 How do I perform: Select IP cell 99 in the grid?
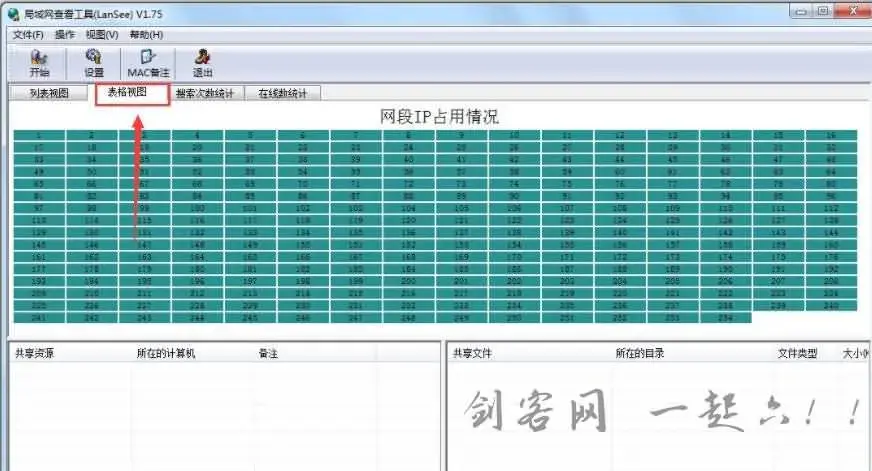(x=145, y=208)
